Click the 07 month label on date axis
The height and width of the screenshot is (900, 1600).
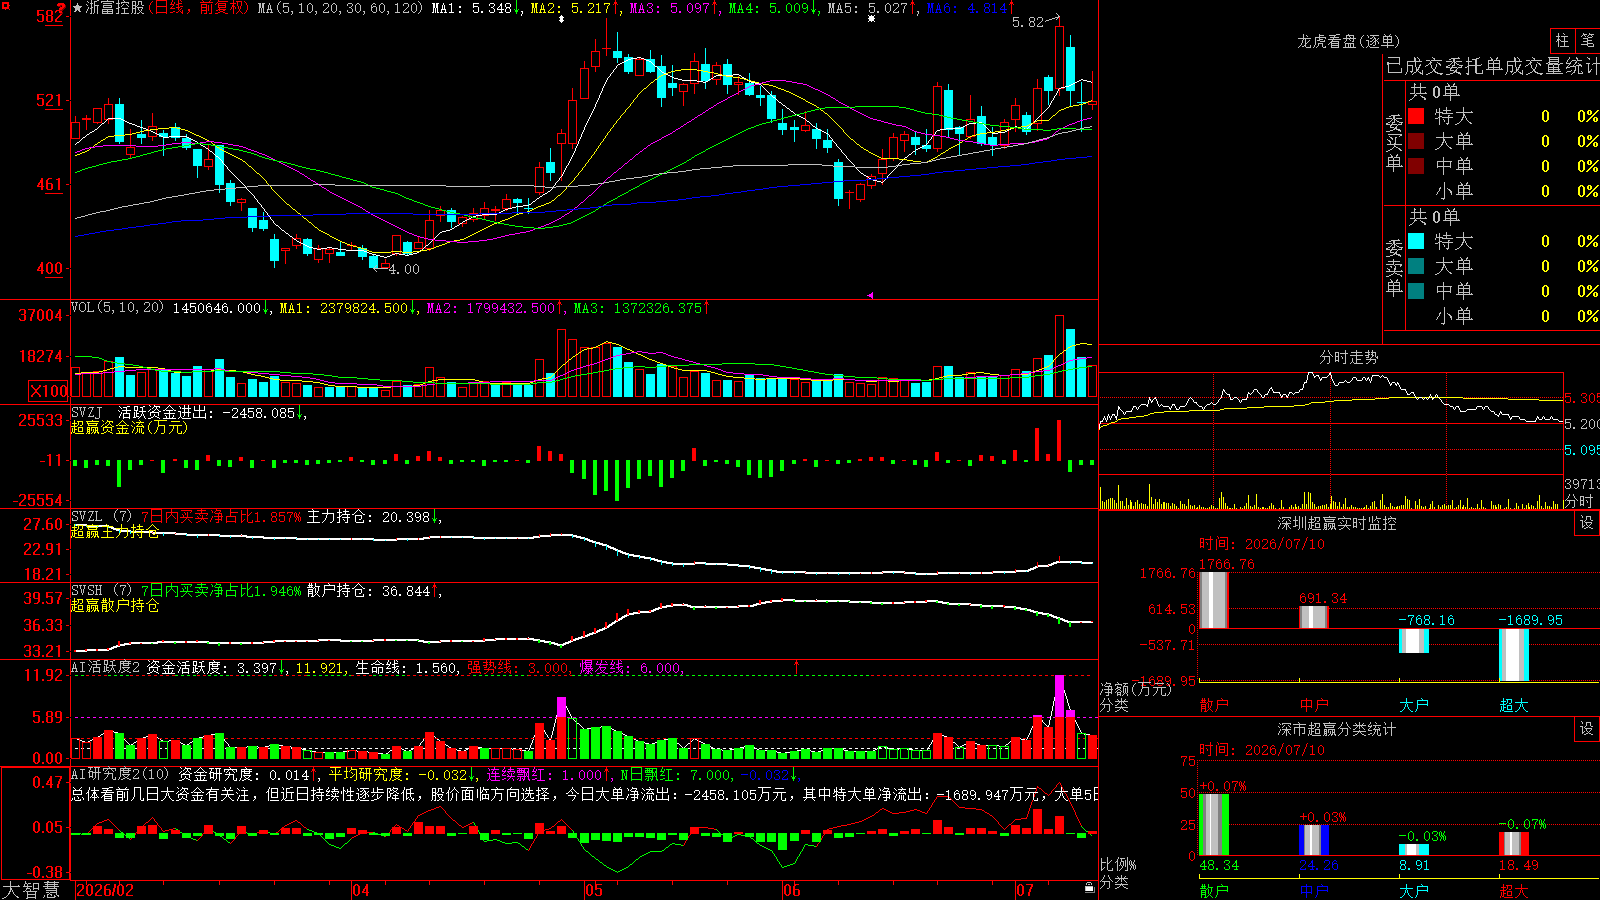pyautogui.click(x=1025, y=890)
